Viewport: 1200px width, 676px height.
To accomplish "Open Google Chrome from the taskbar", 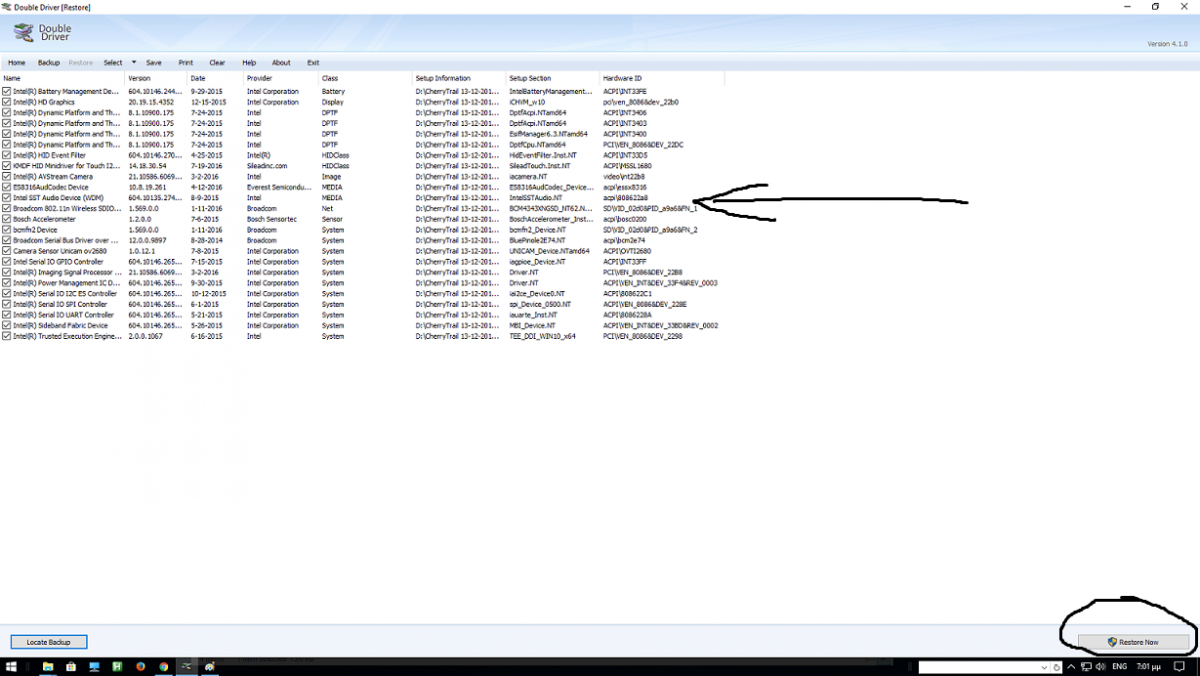I will (x=163, y=667).
